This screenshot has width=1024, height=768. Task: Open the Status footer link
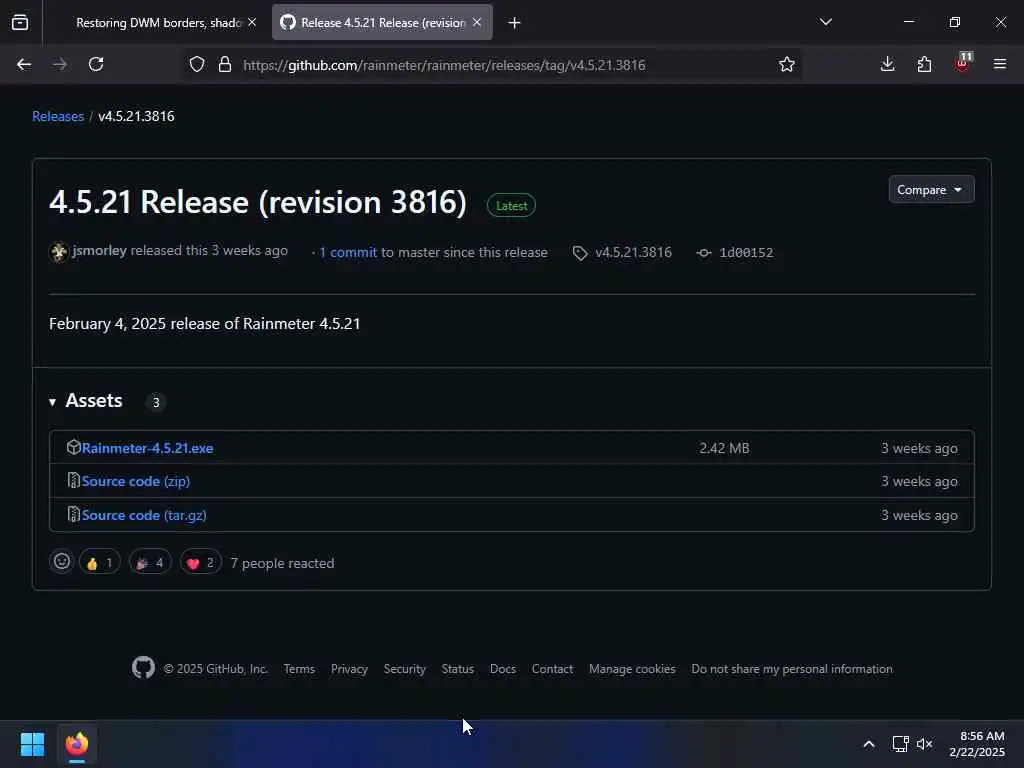click(457, 669)
